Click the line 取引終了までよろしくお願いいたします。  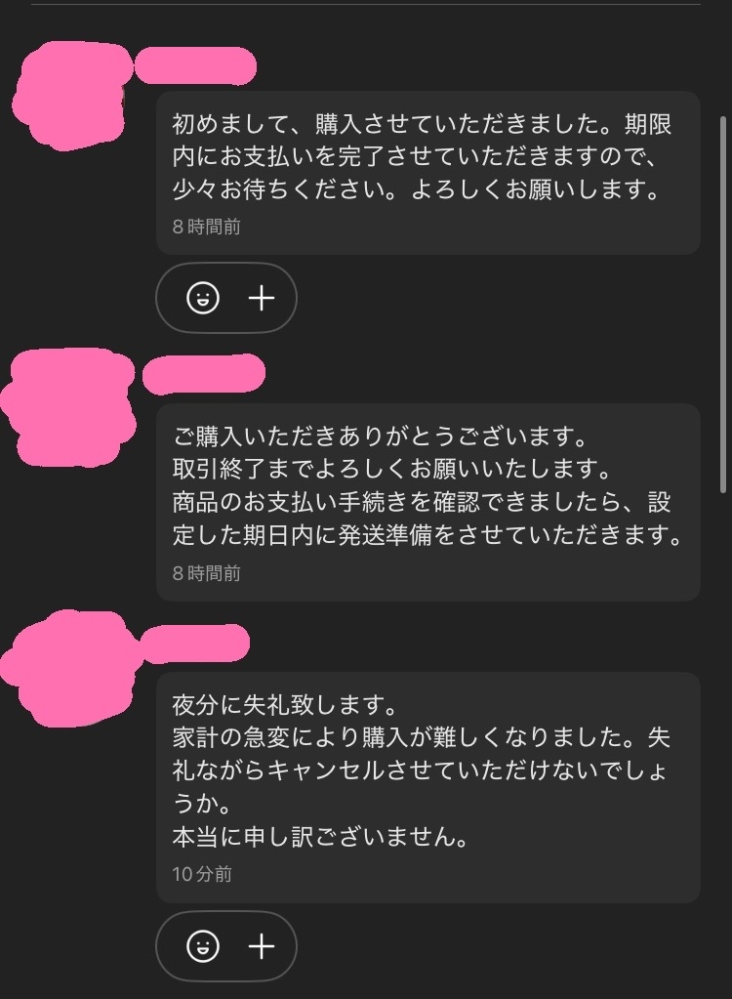[392, 470]
